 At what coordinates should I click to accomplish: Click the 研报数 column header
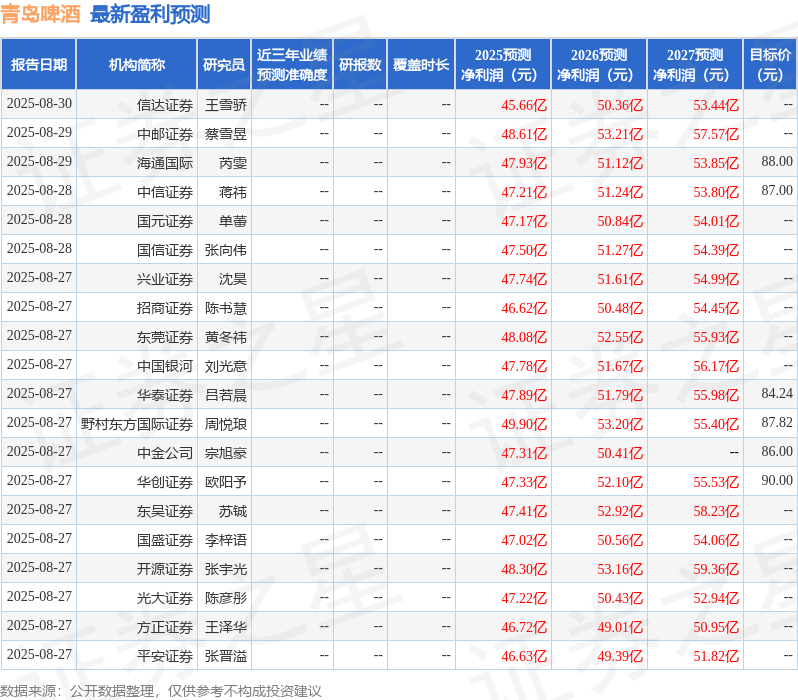pyautogui.click(x=360, y=65)
